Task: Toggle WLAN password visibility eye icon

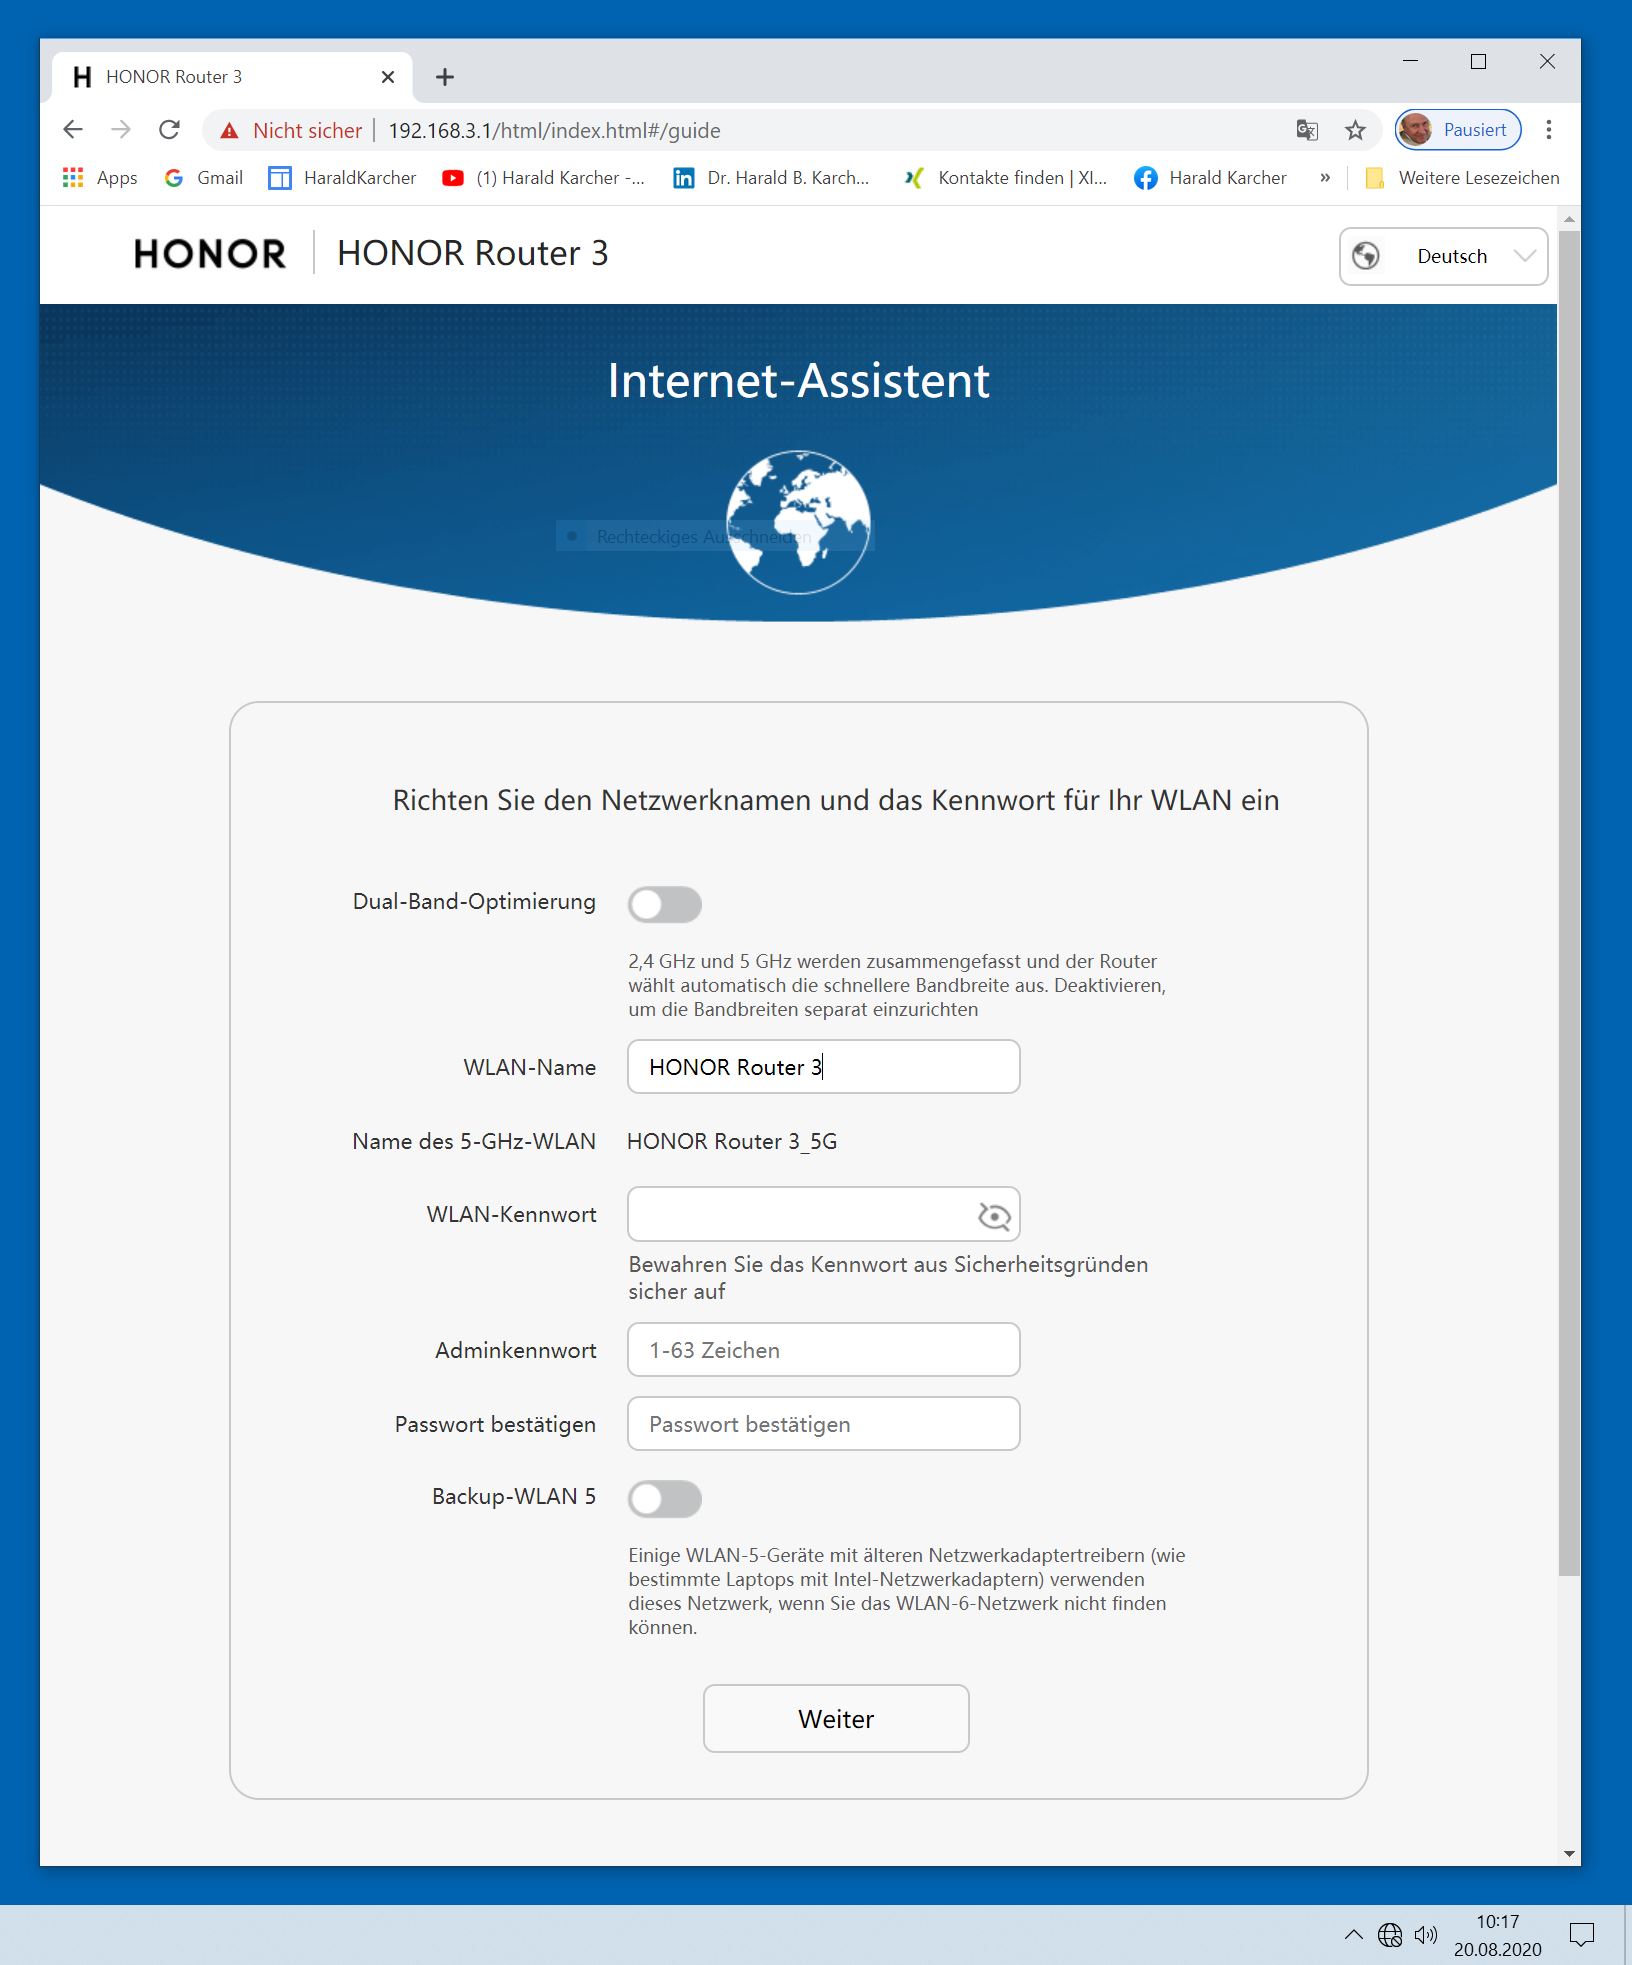Action: click(994, 1215)
